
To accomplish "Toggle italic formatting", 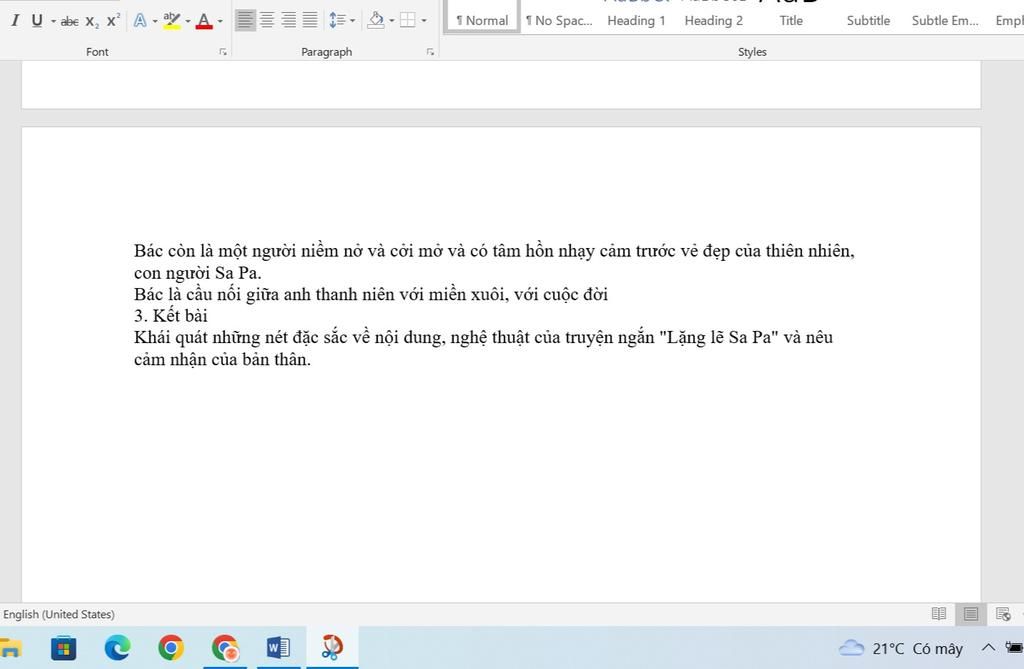I will click(x=15, y=20).
